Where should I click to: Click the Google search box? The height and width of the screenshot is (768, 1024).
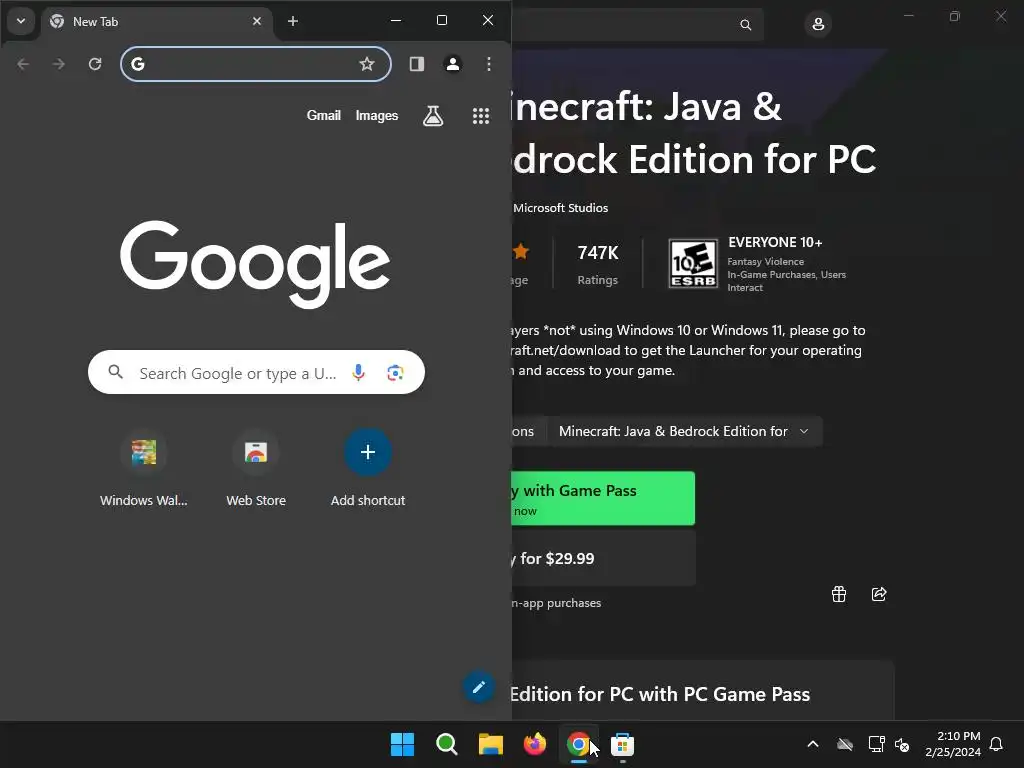click(256, 372)
